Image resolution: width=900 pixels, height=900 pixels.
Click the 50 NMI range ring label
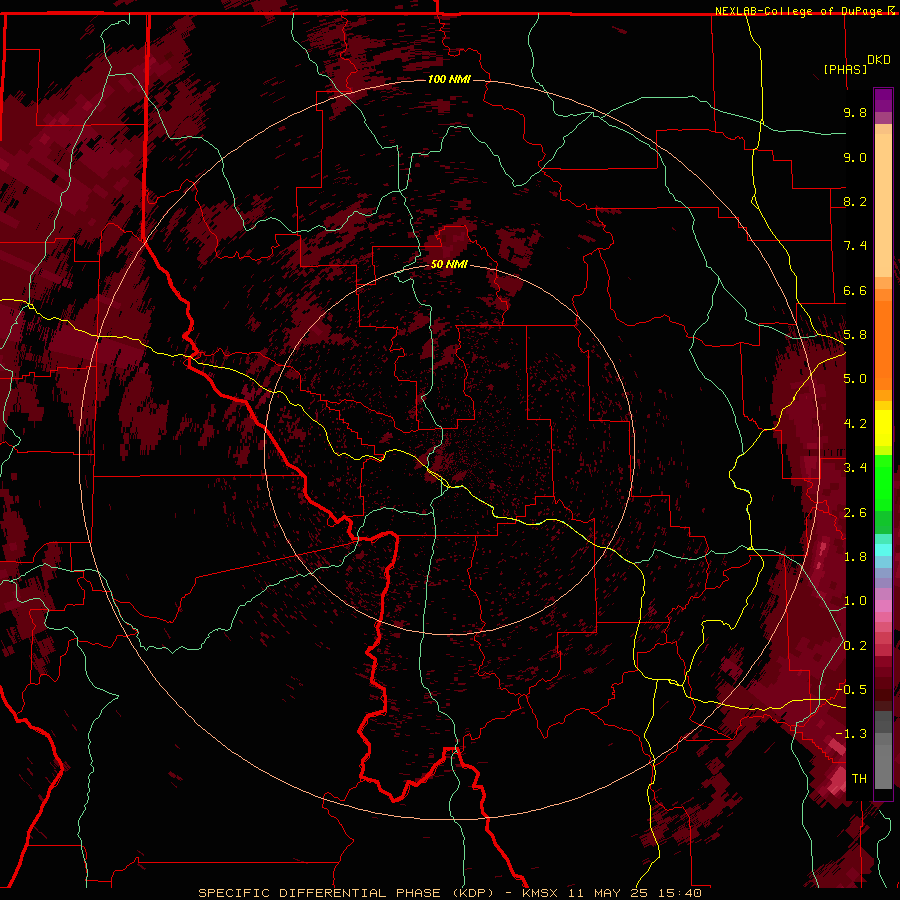pyautogui.click(x=449, y=264)
